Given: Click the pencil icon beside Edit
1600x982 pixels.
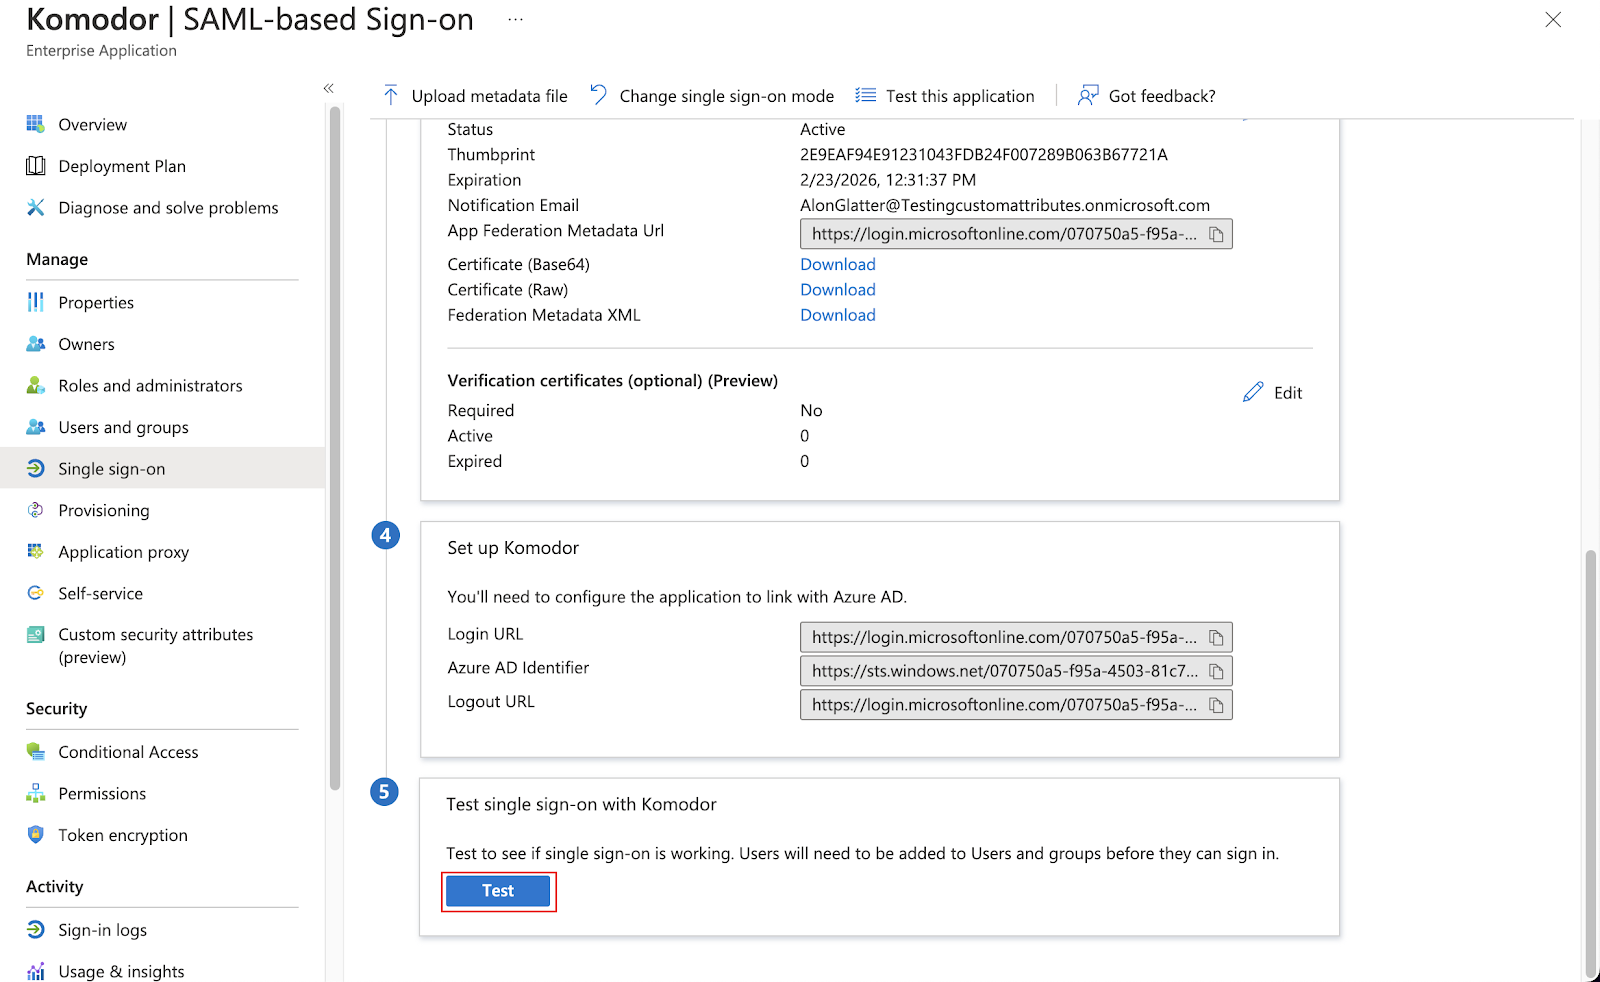Looking at the screenshot, I should (1253, 392).
